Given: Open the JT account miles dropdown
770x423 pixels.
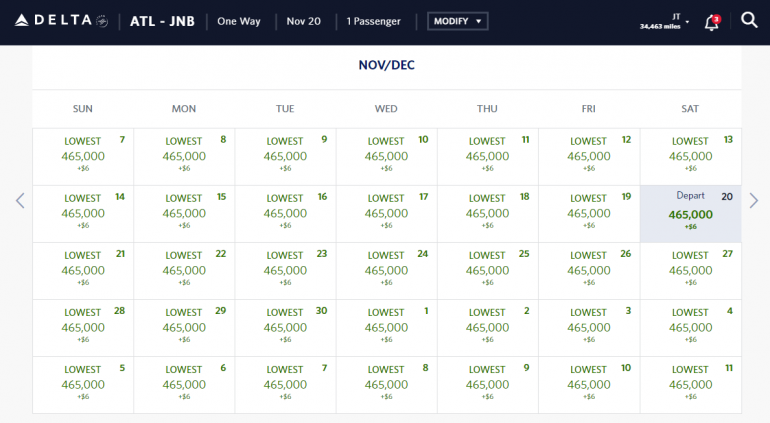Looking at the screenshot, I should (664, 21).
